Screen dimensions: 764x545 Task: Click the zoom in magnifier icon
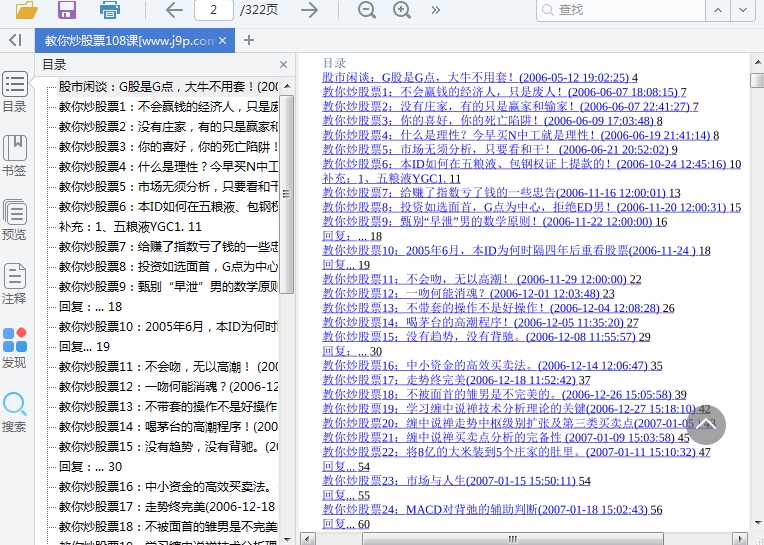(x=402, y=10)
